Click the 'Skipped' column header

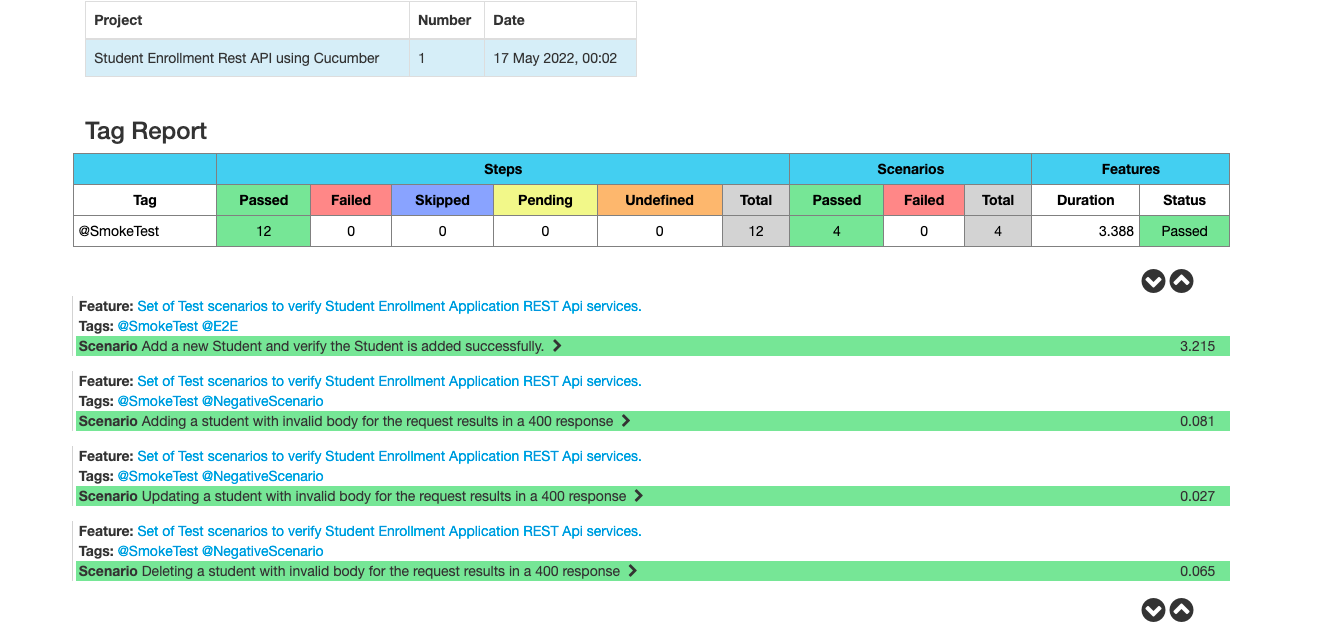pos(442,200)
